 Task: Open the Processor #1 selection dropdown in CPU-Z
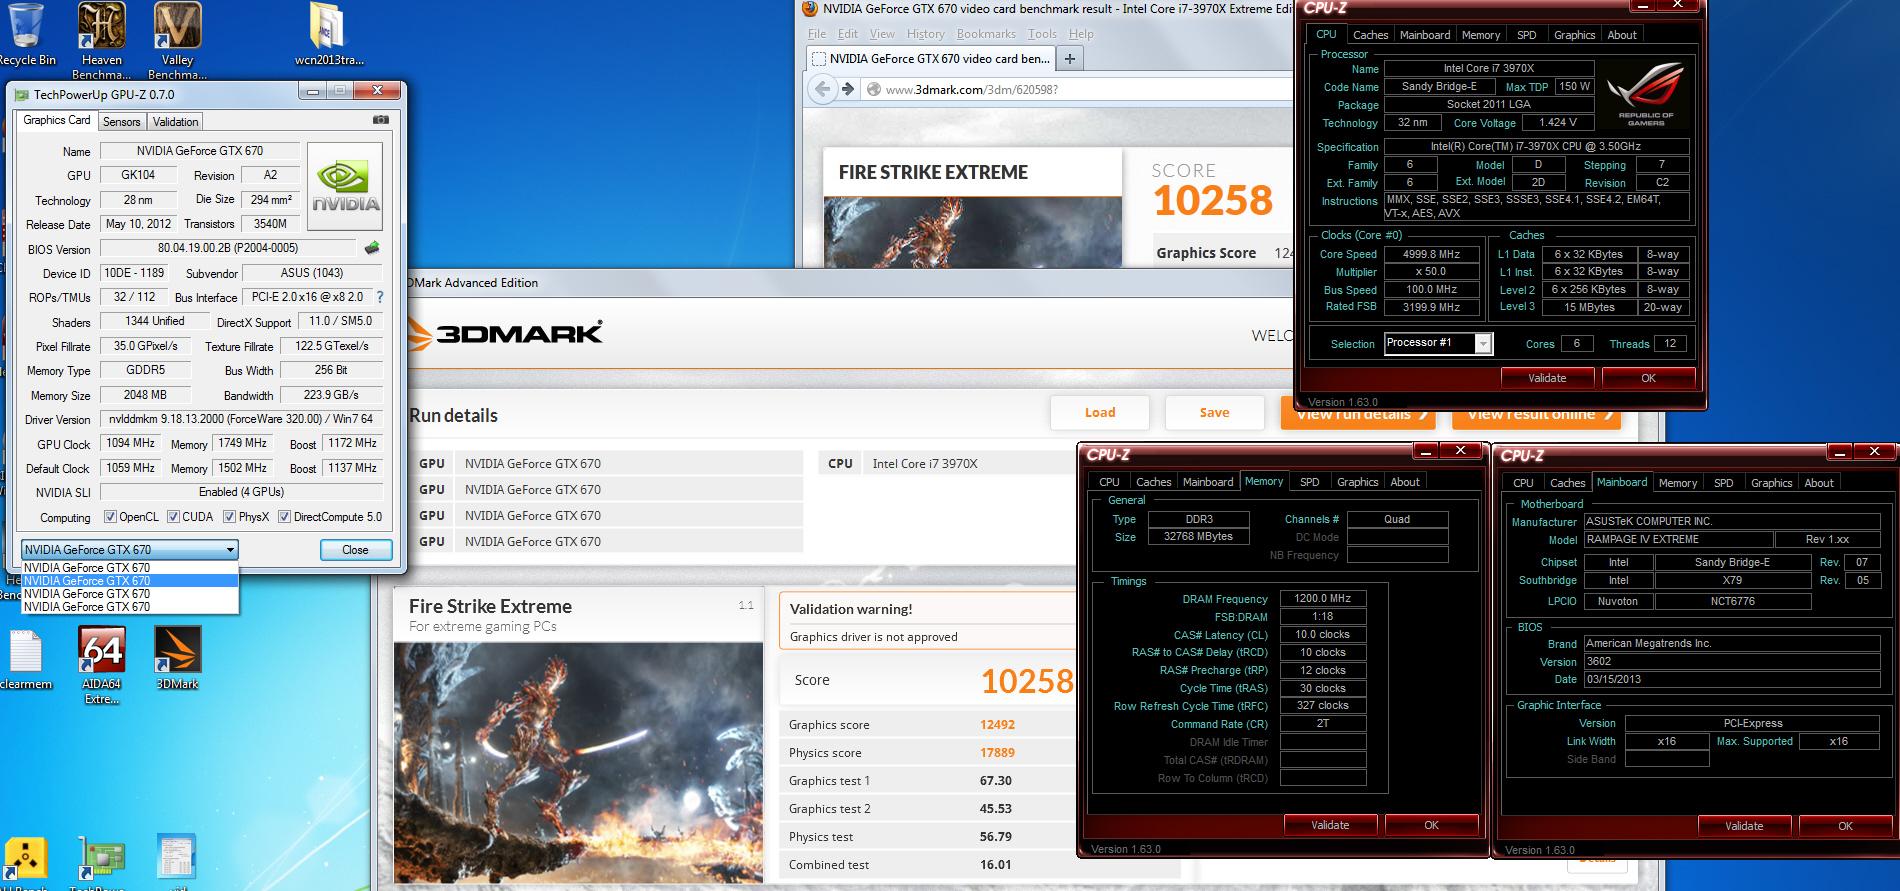(x=1438, y=343)
